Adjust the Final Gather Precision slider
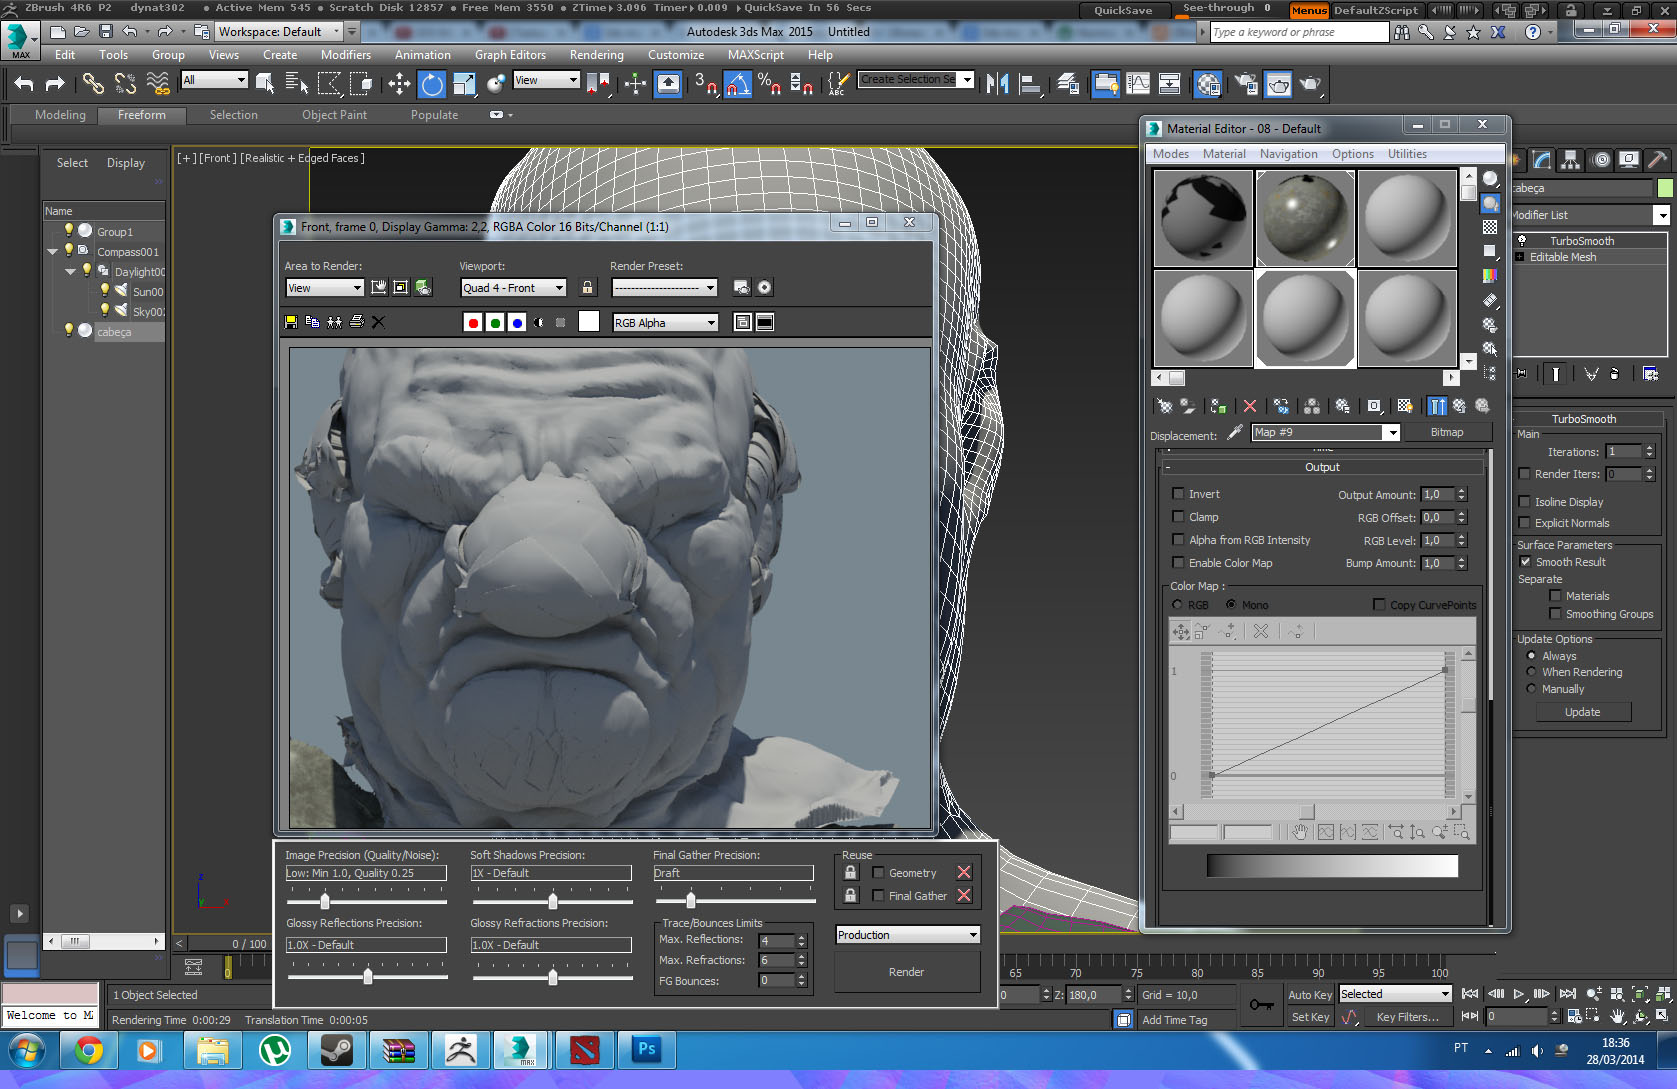 pyautogui.click(x=691, y=901)
